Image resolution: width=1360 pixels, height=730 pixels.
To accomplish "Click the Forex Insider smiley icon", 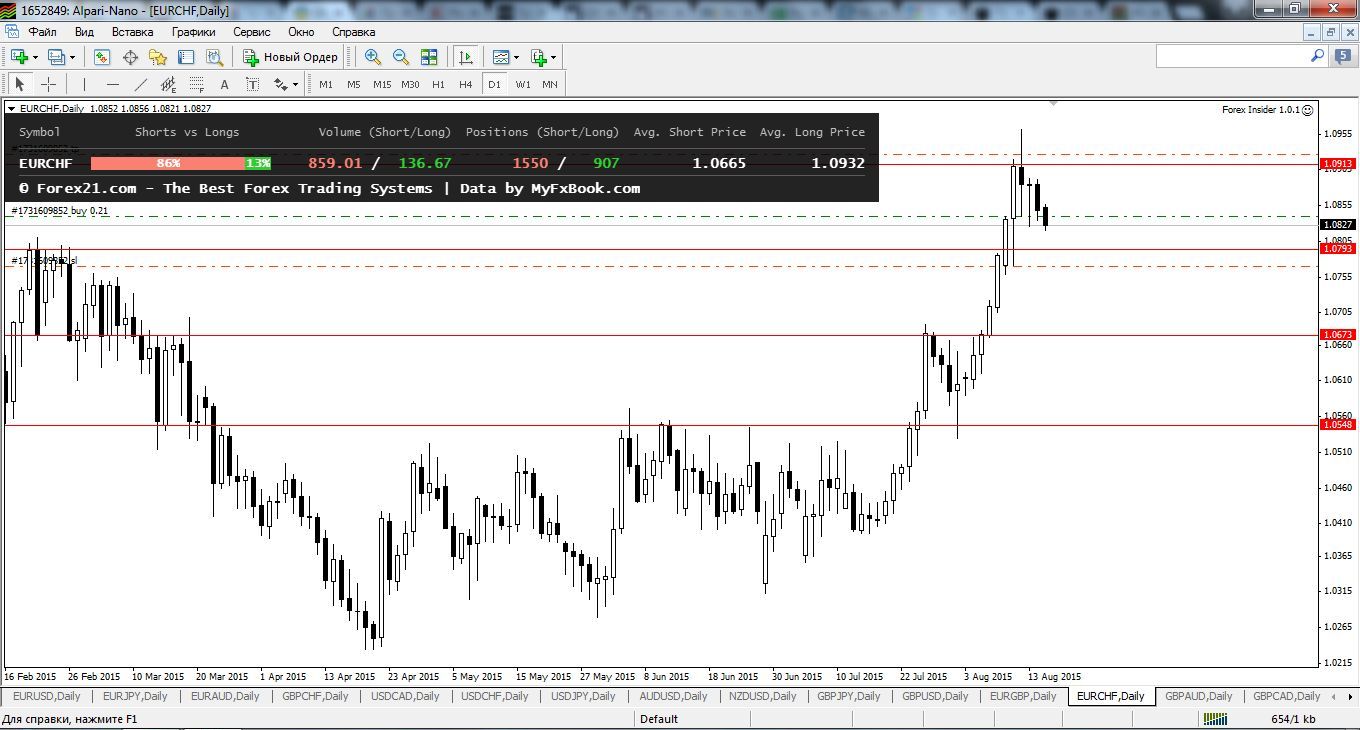I will click(1308, 109).
